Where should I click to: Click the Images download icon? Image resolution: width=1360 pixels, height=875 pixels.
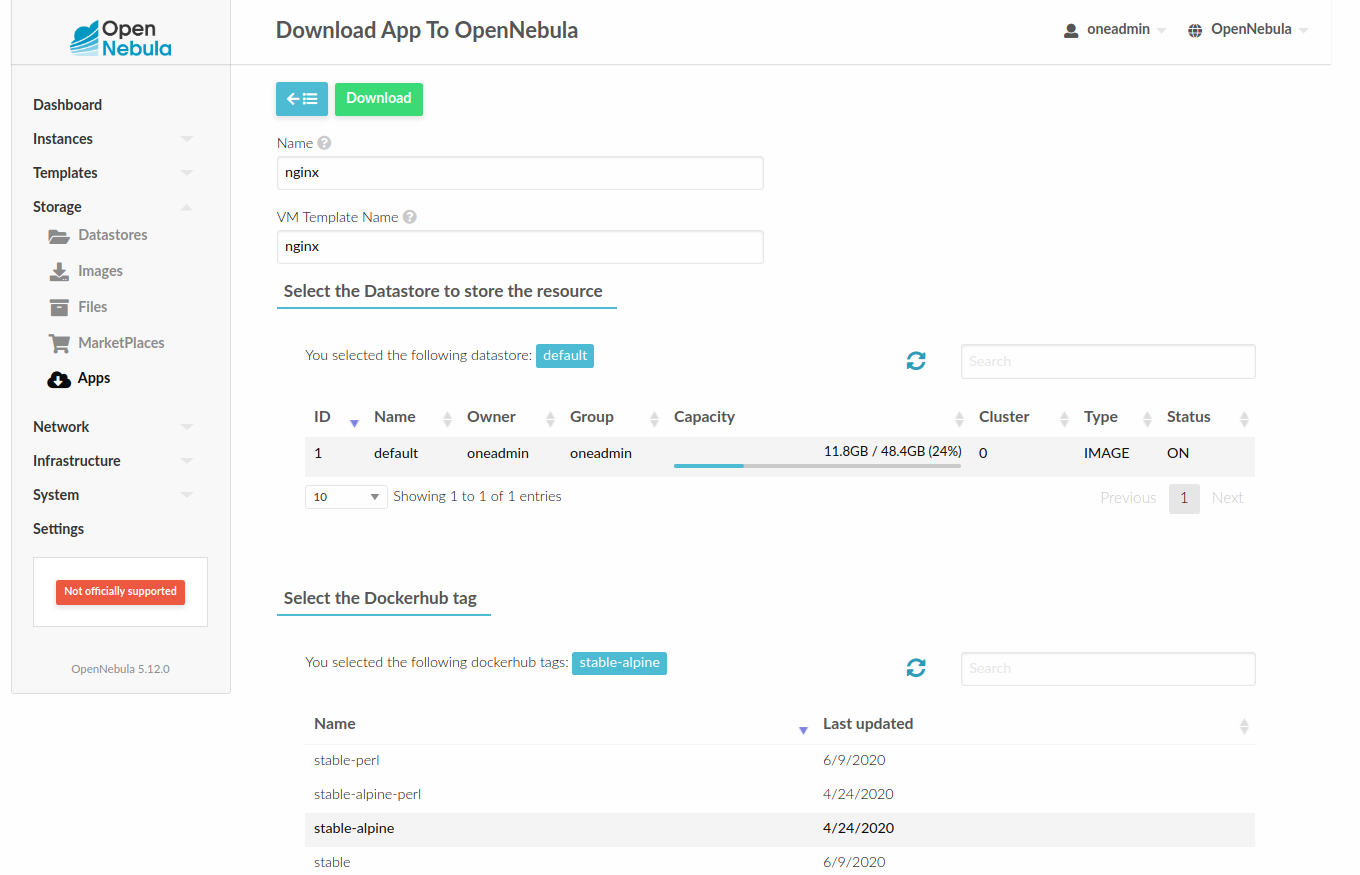[x=59, y=271]
